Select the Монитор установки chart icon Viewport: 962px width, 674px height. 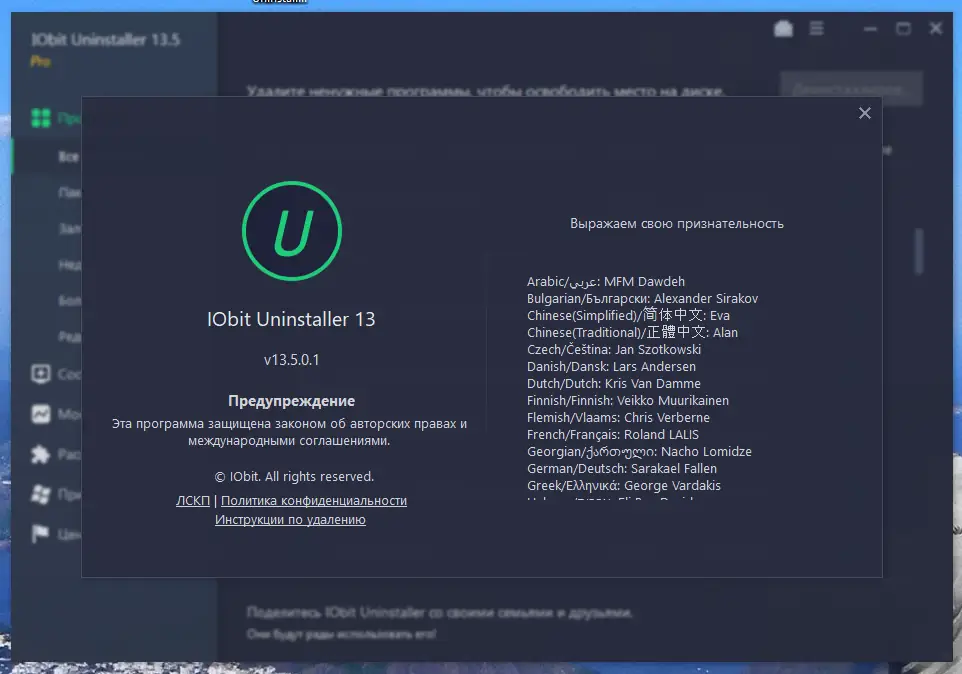point(40,414)
